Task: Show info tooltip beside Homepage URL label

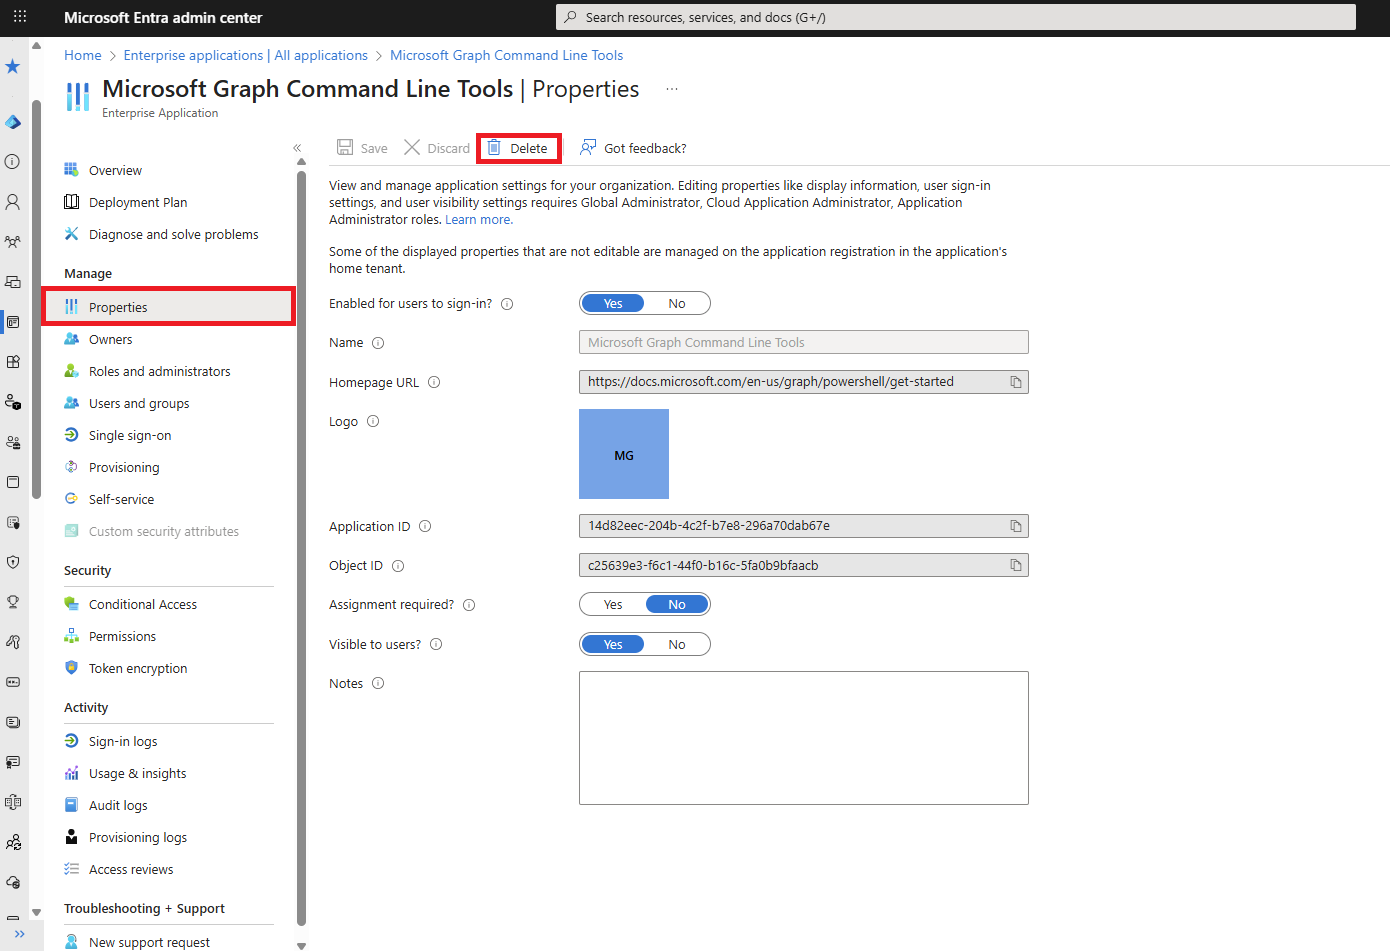Action: point(434,382)
